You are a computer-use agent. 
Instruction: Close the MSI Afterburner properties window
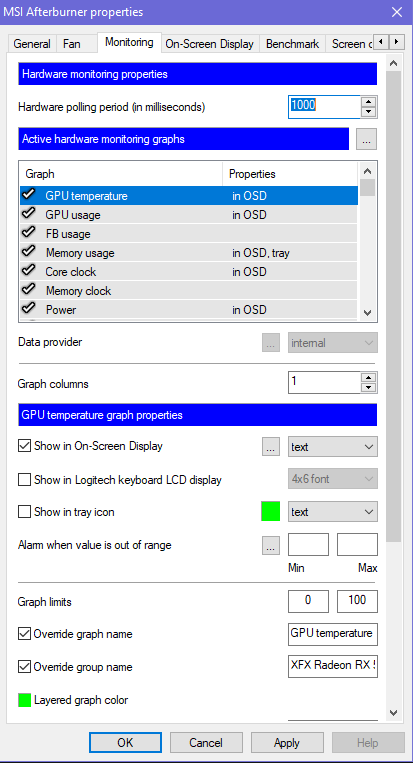tap(397, 12)
